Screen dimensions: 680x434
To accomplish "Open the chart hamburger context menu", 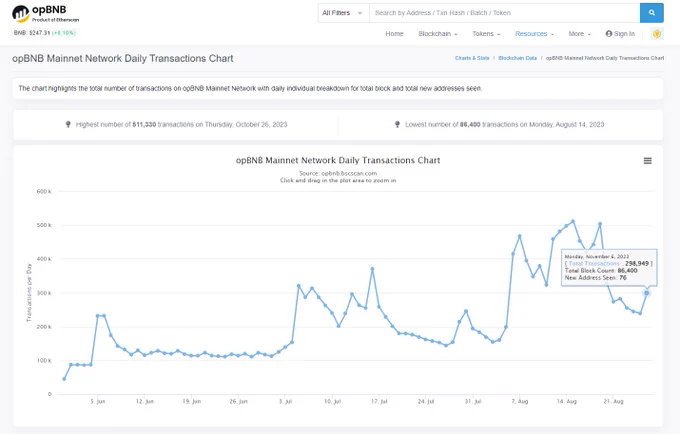I will [647, 161].
